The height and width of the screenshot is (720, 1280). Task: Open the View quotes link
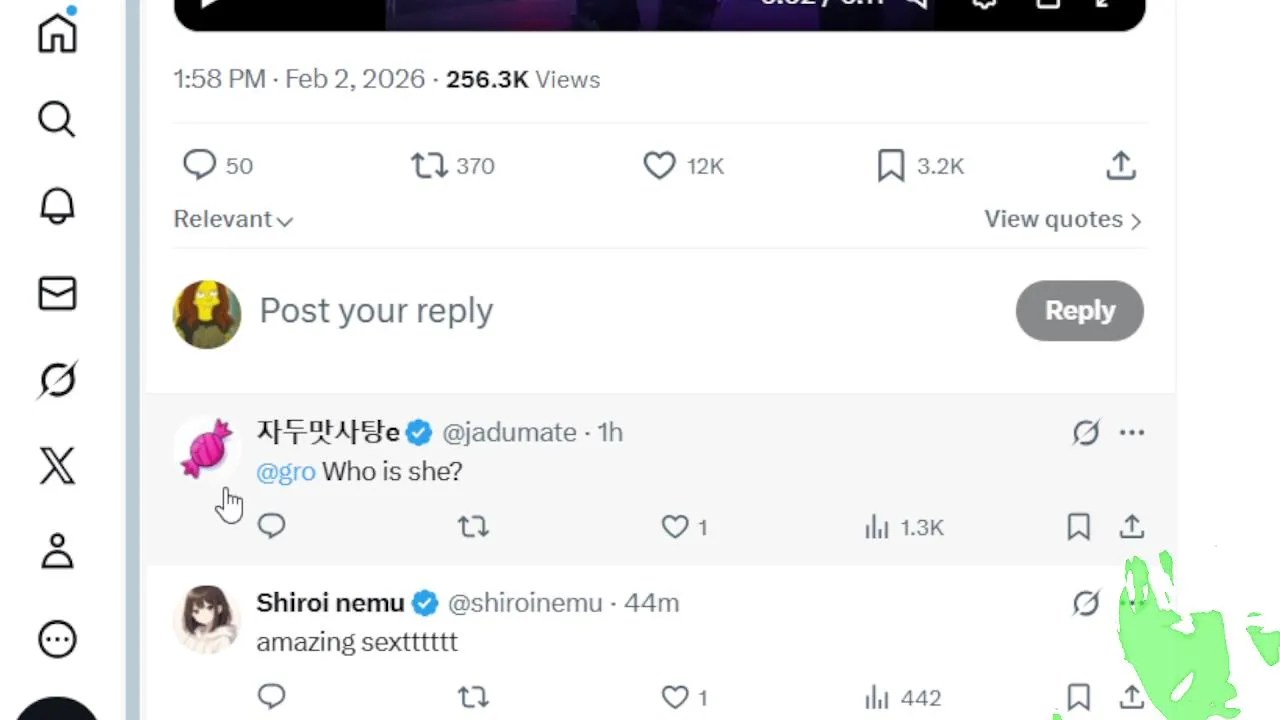click(x=1062, y=220)
